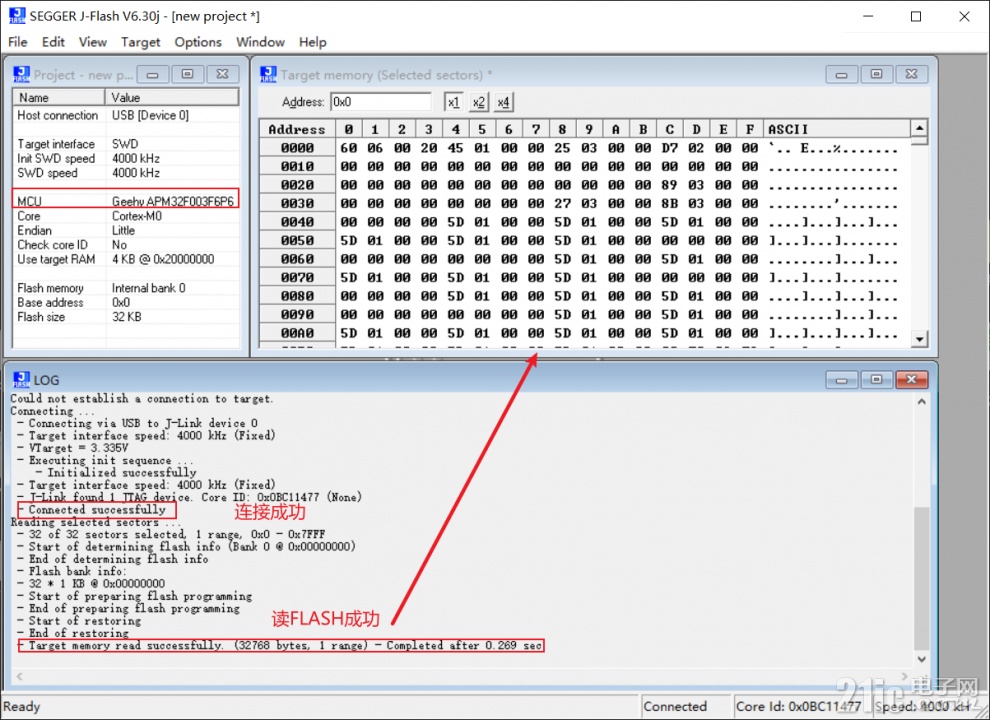Open the Target menu

click(140, 42)
